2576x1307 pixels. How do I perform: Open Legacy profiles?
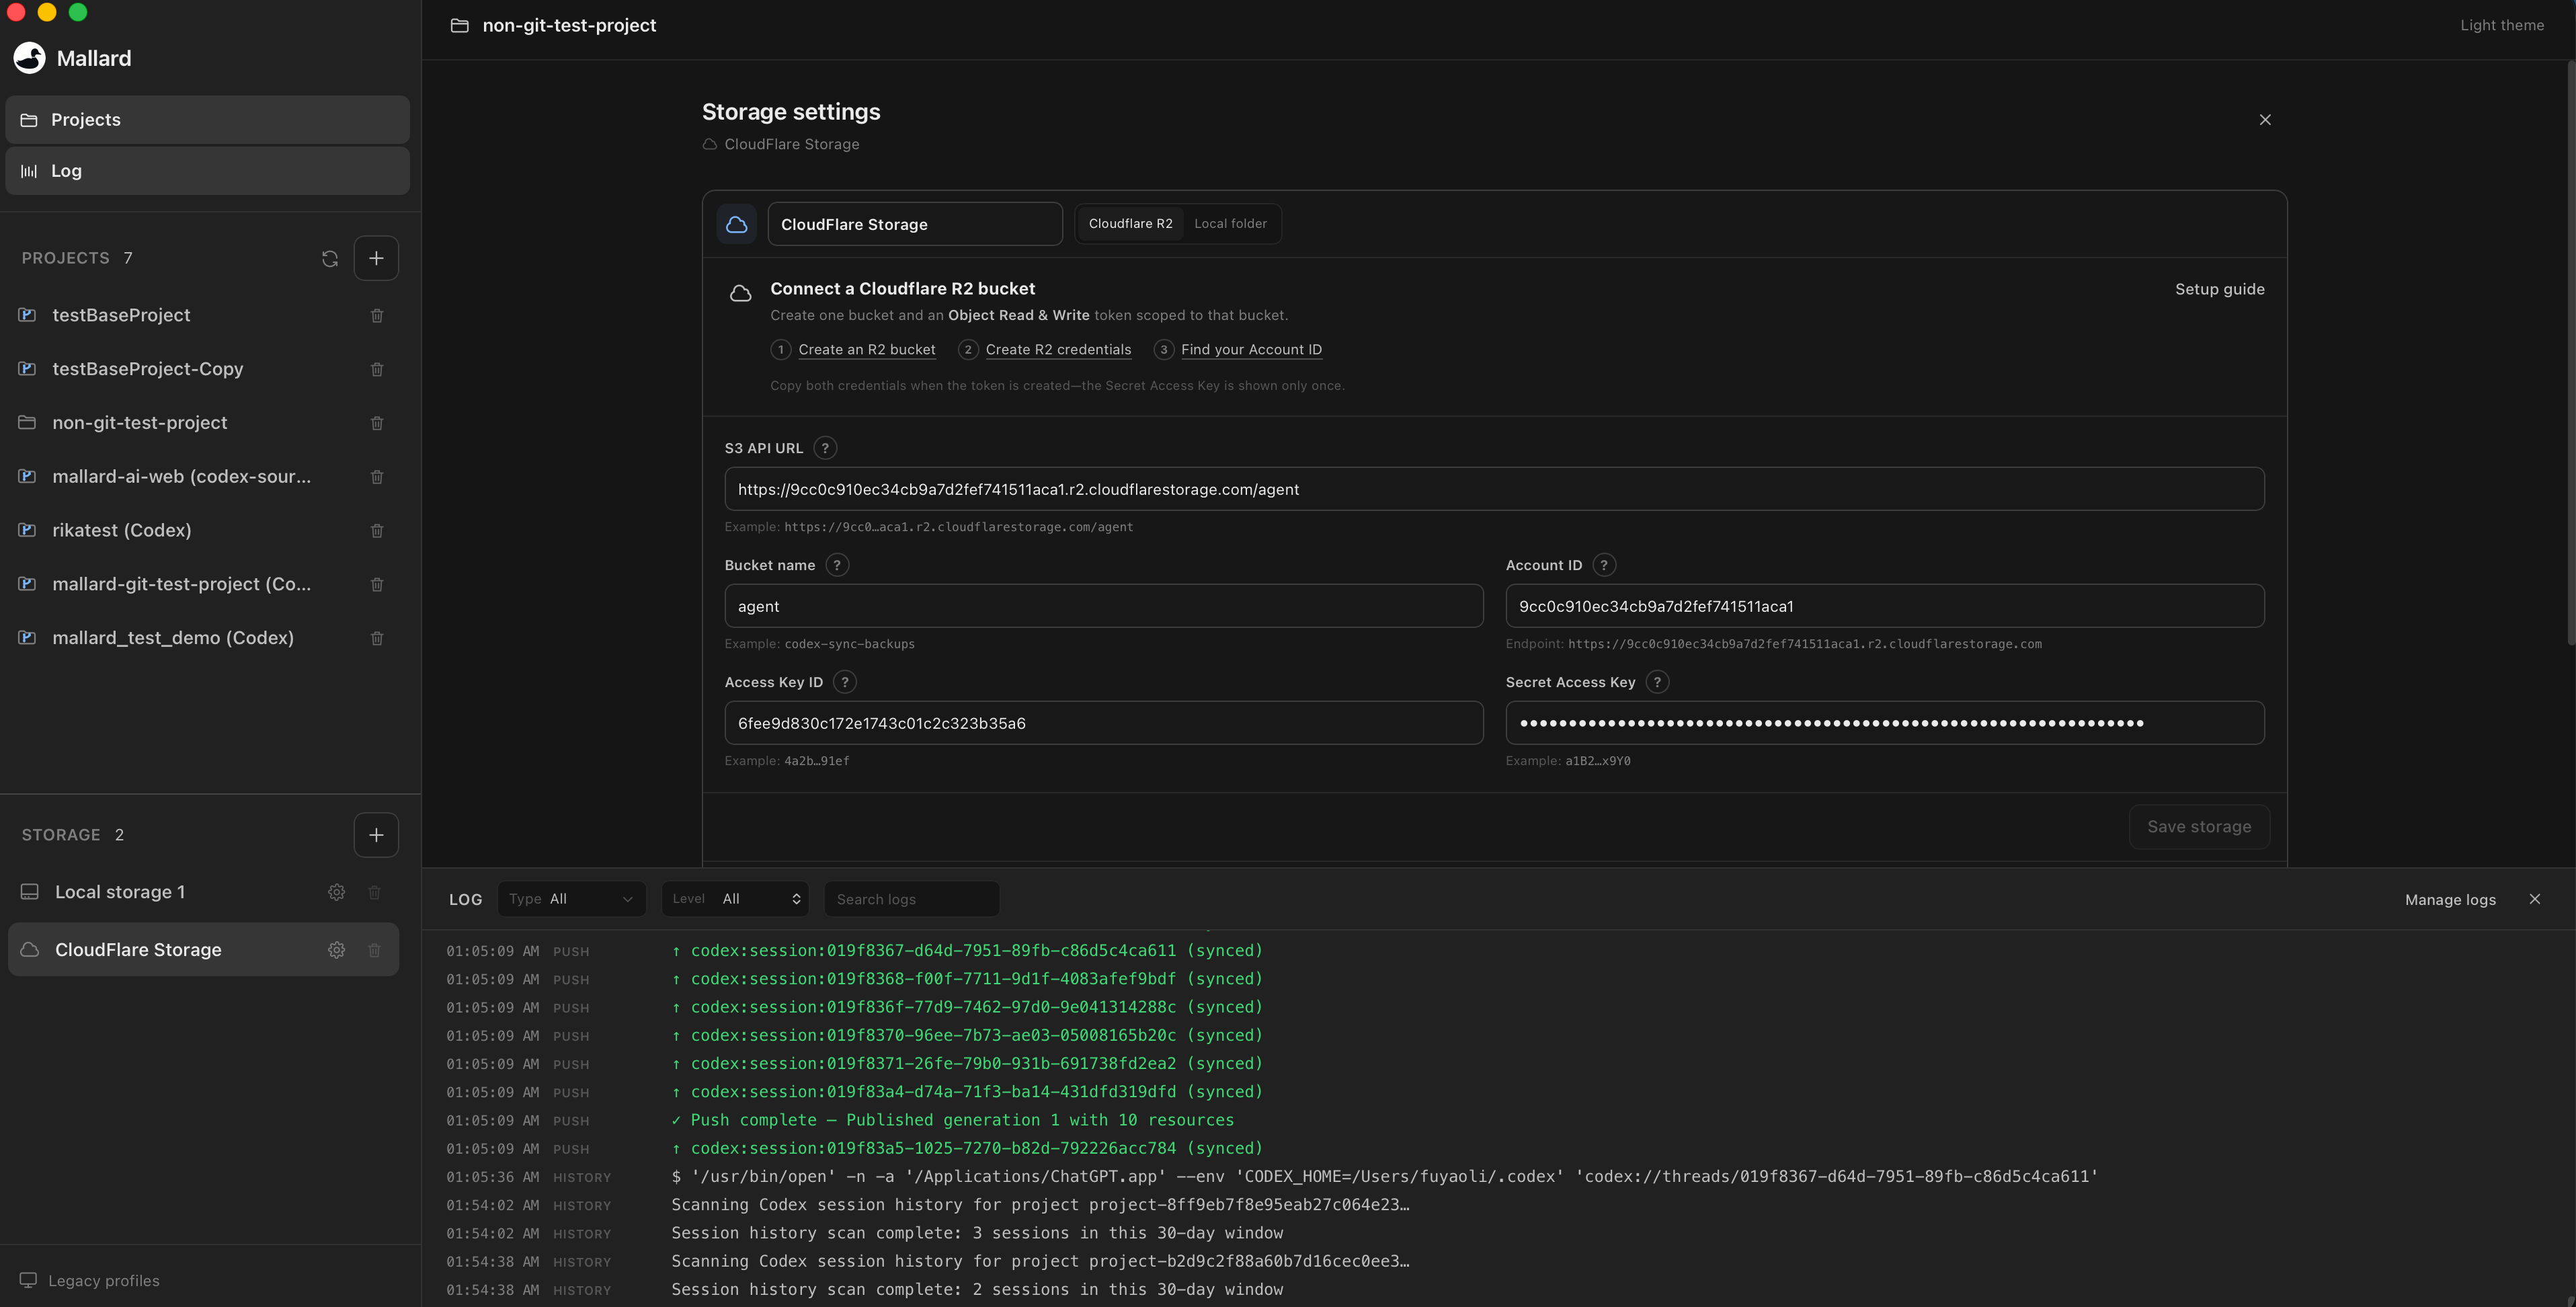coord(90,1281)
